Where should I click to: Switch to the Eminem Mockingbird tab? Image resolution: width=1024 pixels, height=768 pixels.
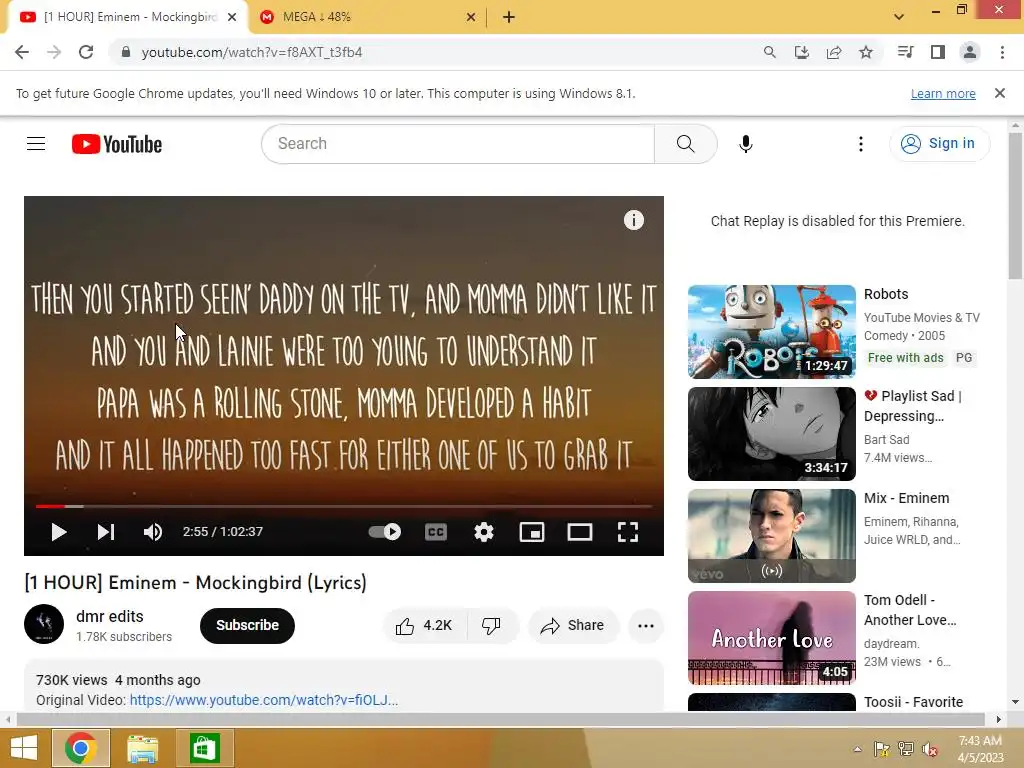128,17
